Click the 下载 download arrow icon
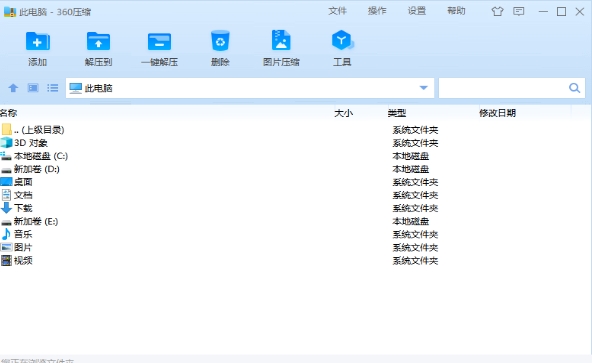592x363 pixels. (6, 208)
